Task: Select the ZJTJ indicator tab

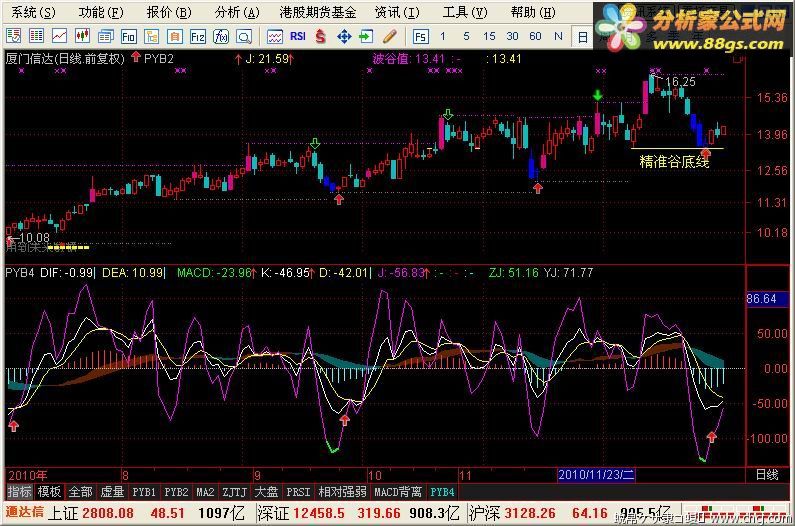Action: tap(235, 492)
